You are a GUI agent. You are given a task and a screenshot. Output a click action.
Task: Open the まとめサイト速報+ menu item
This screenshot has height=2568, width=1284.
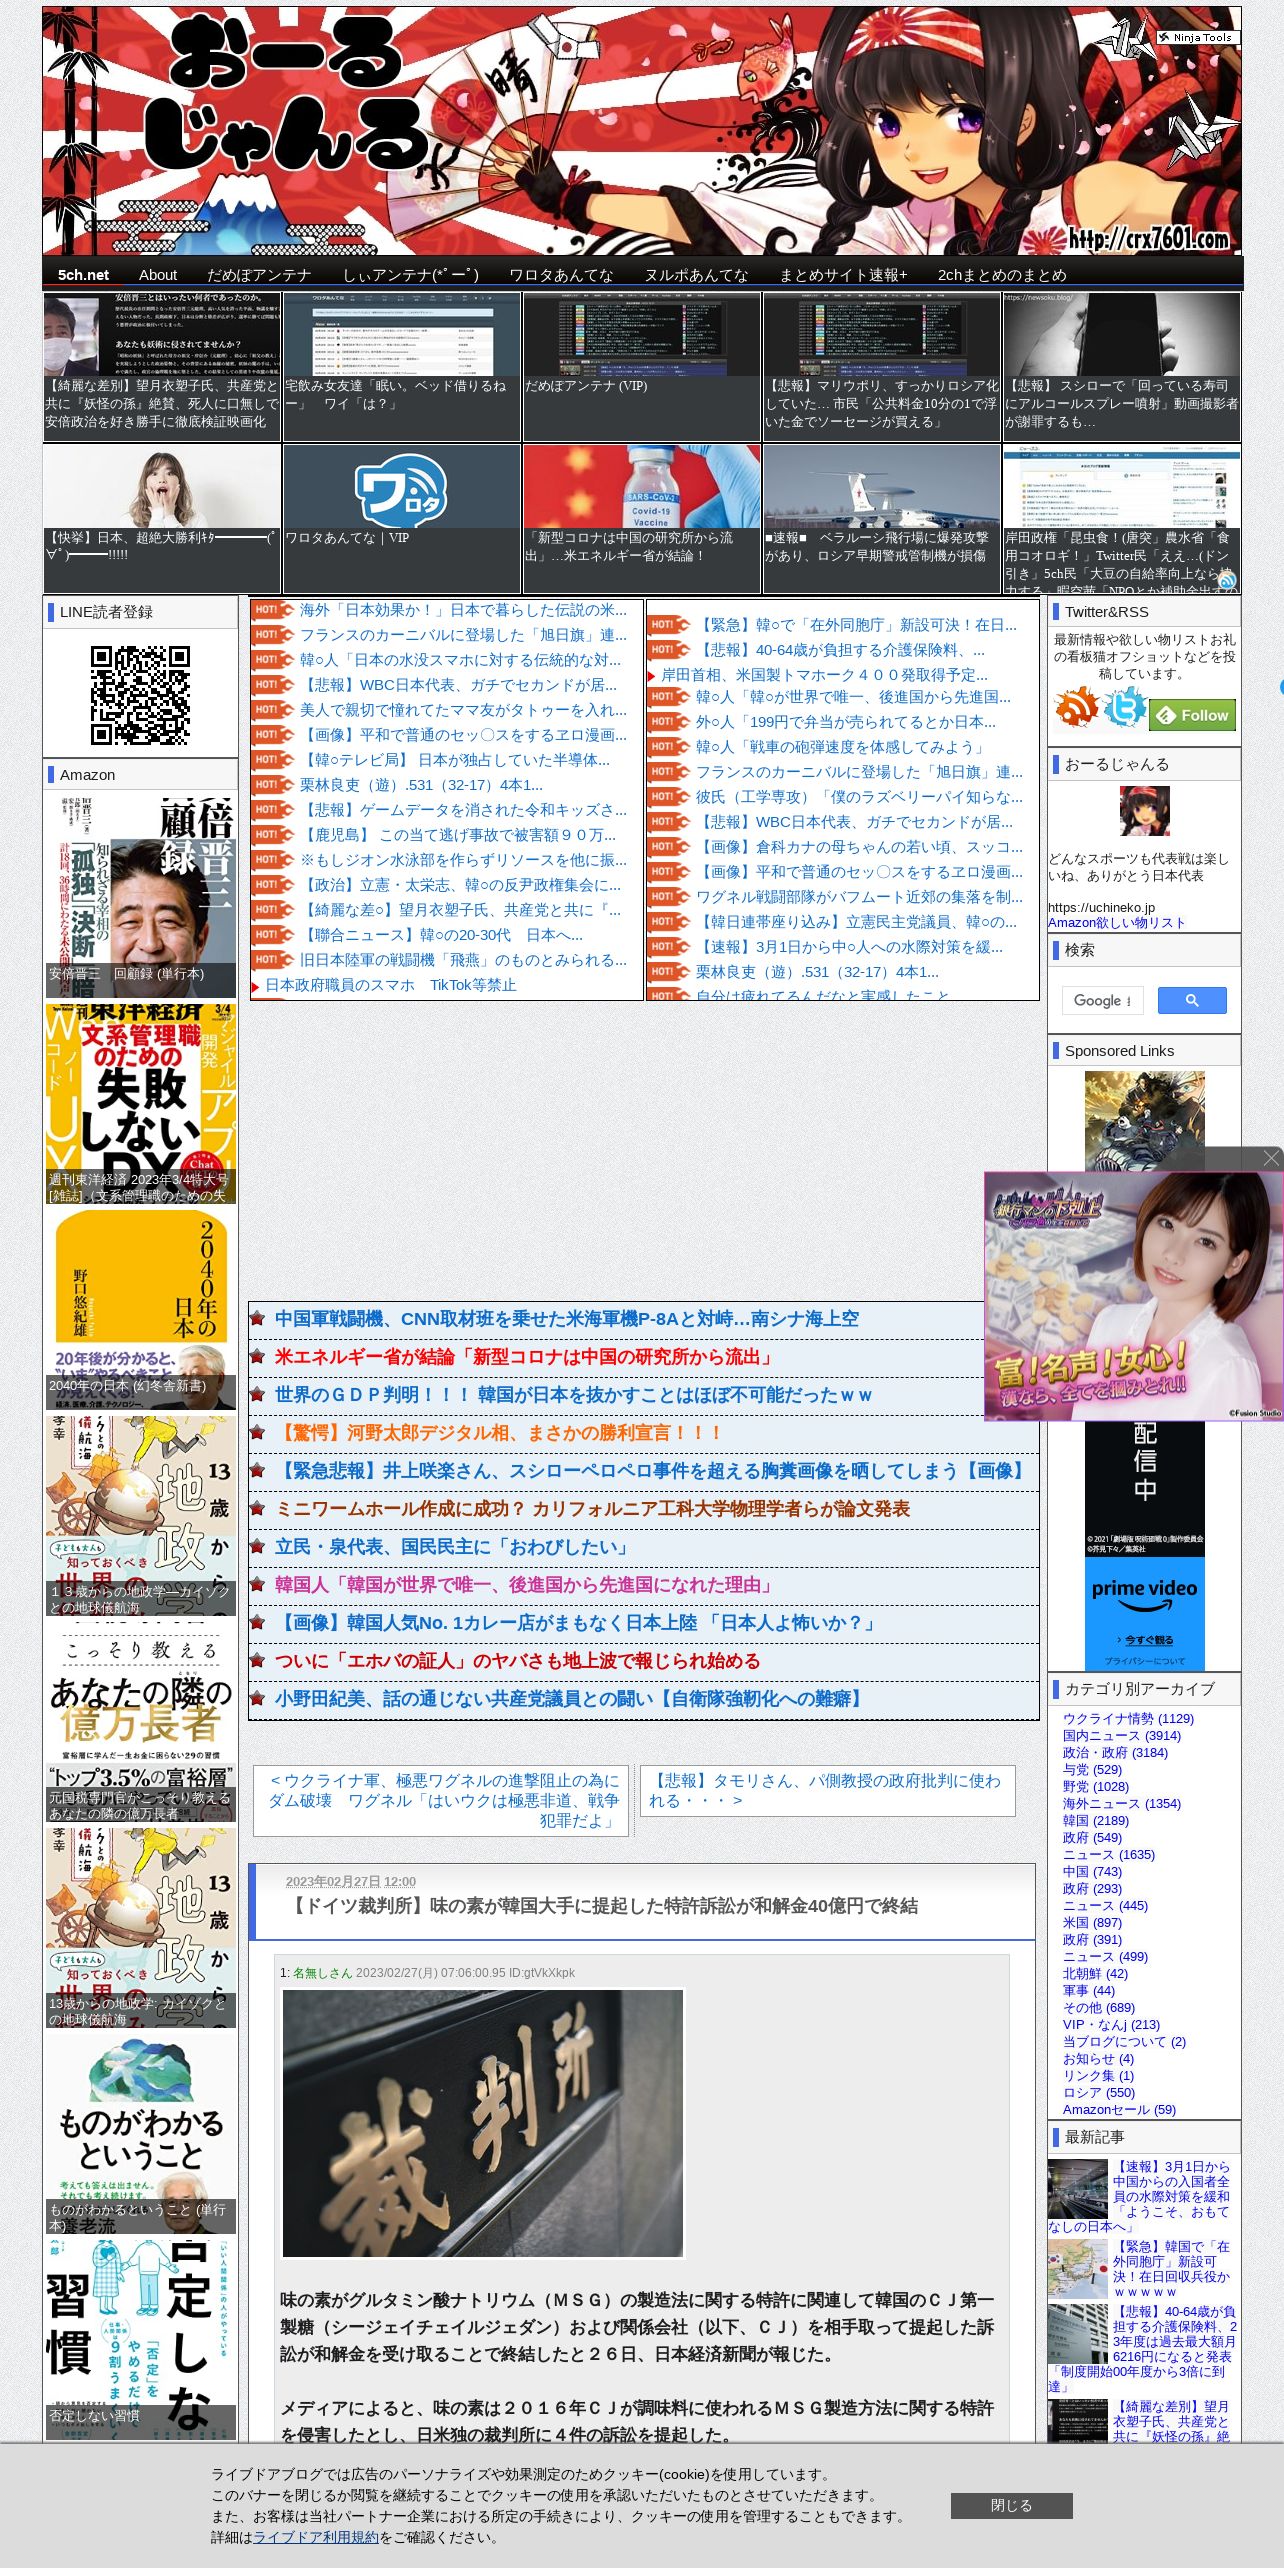(843, 275)
